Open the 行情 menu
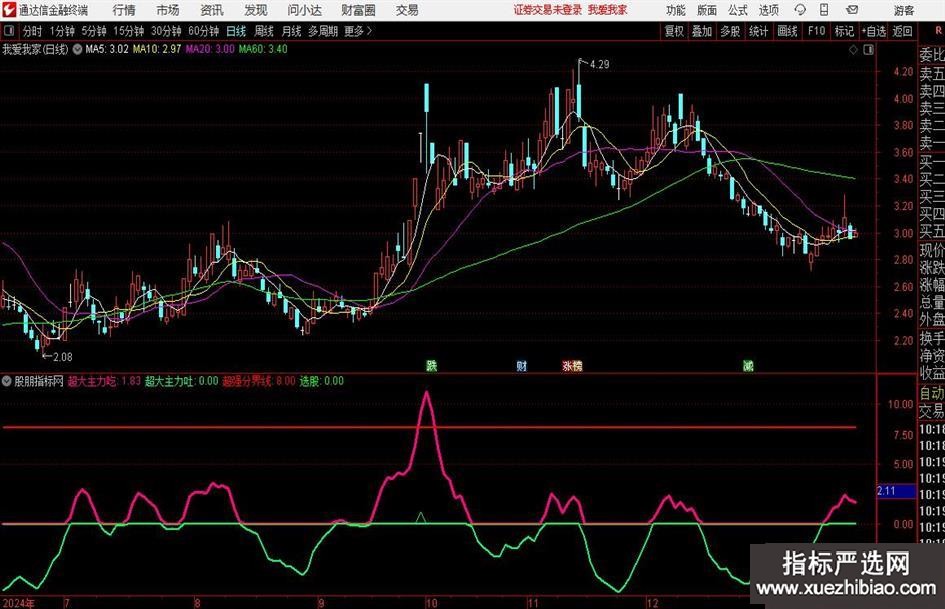 (124, 10)
